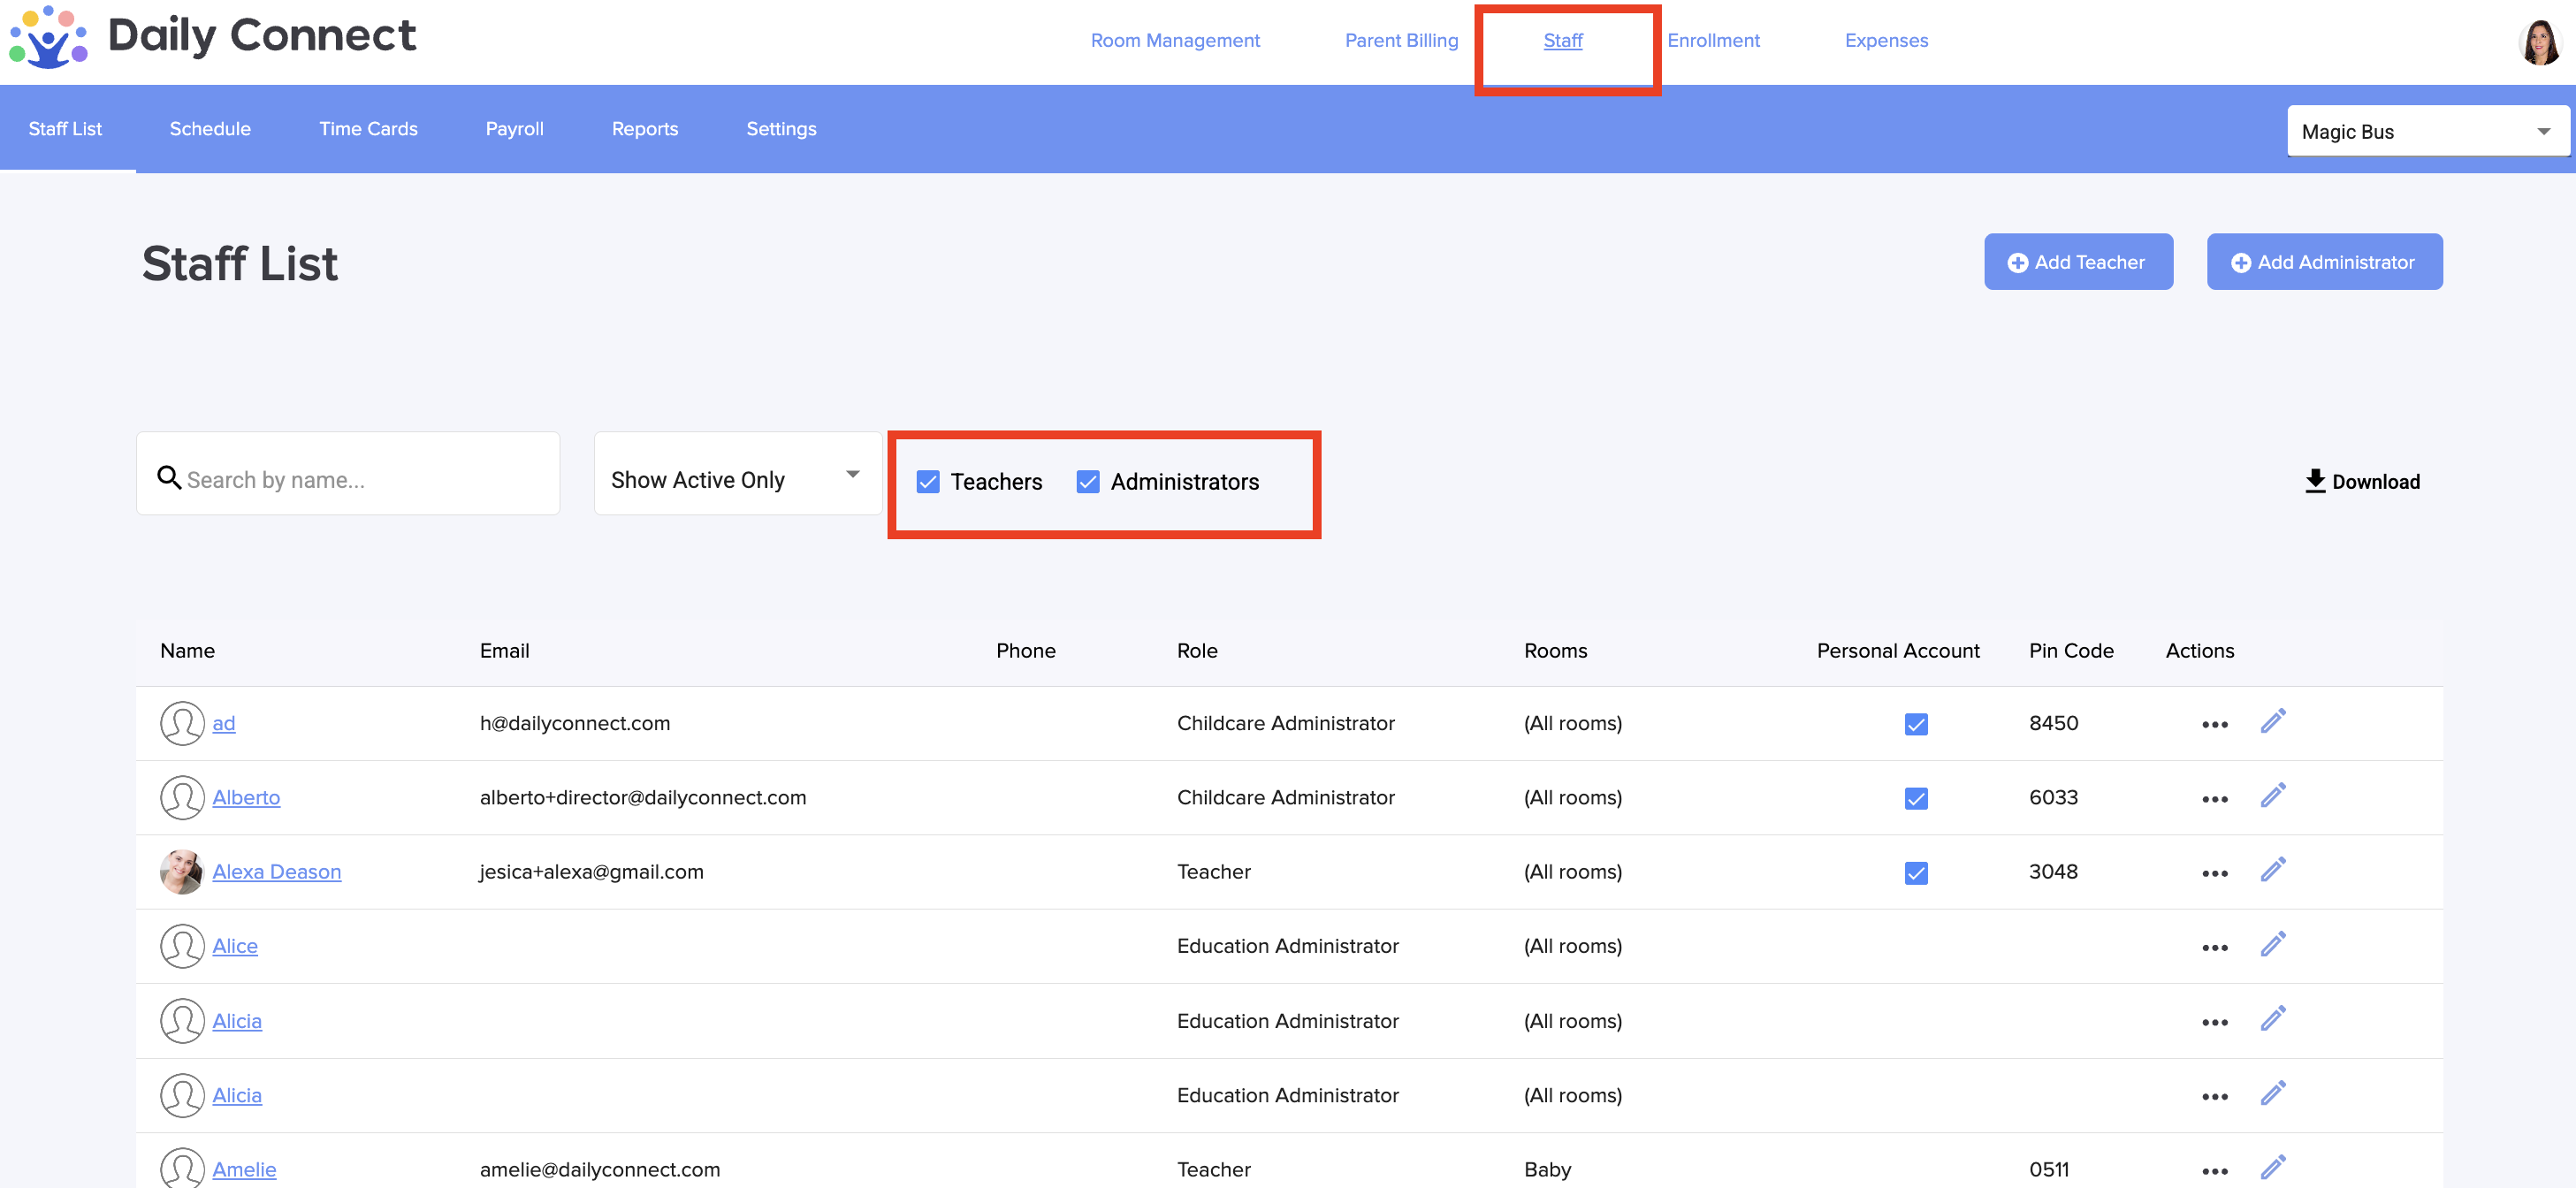Screen dimensions: 2576x1188
Task: Go to Parent Billing in top navigation
Action: (1400, 41)
